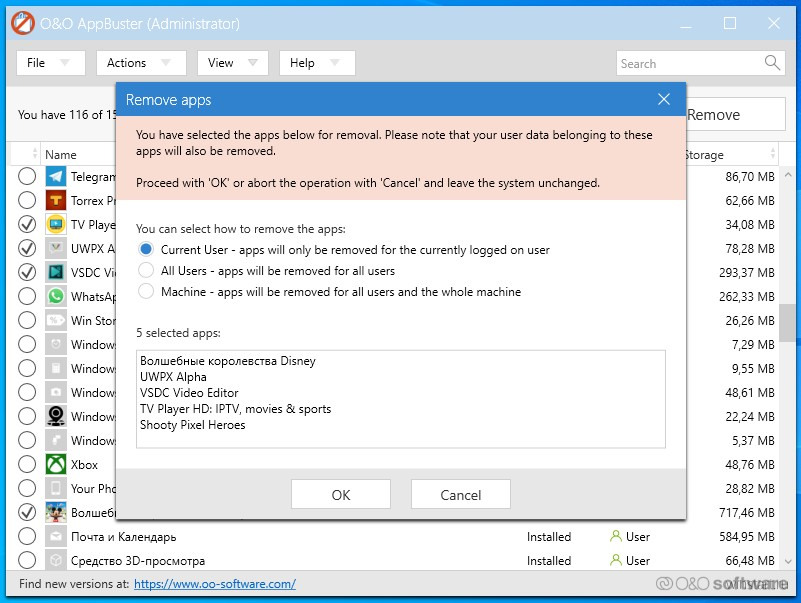Click the WhatsApp app icon

[56, 296]
